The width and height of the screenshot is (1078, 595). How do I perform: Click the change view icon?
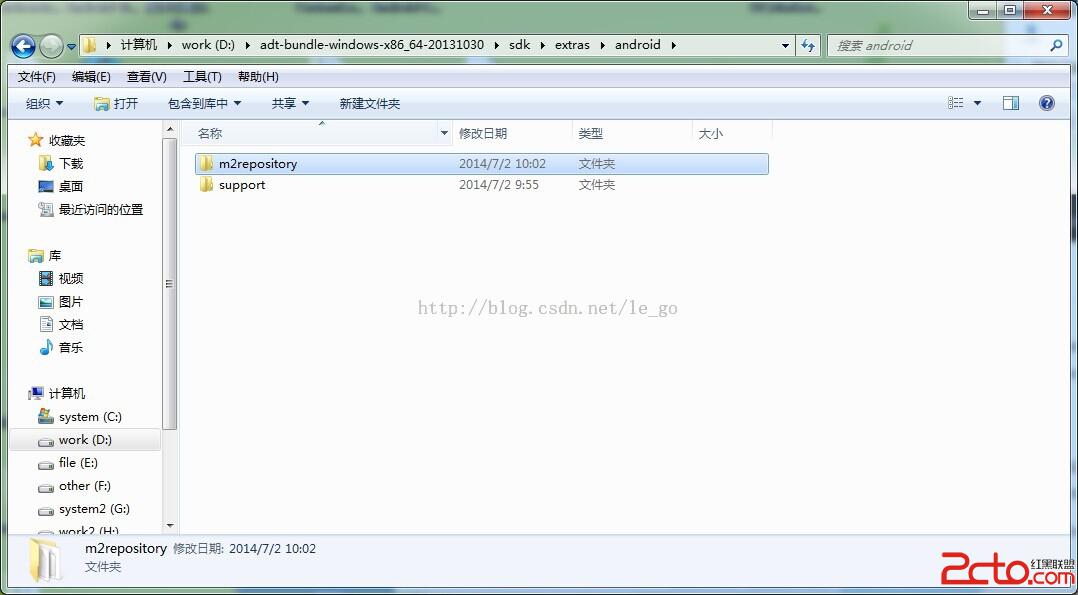[956, 103]
